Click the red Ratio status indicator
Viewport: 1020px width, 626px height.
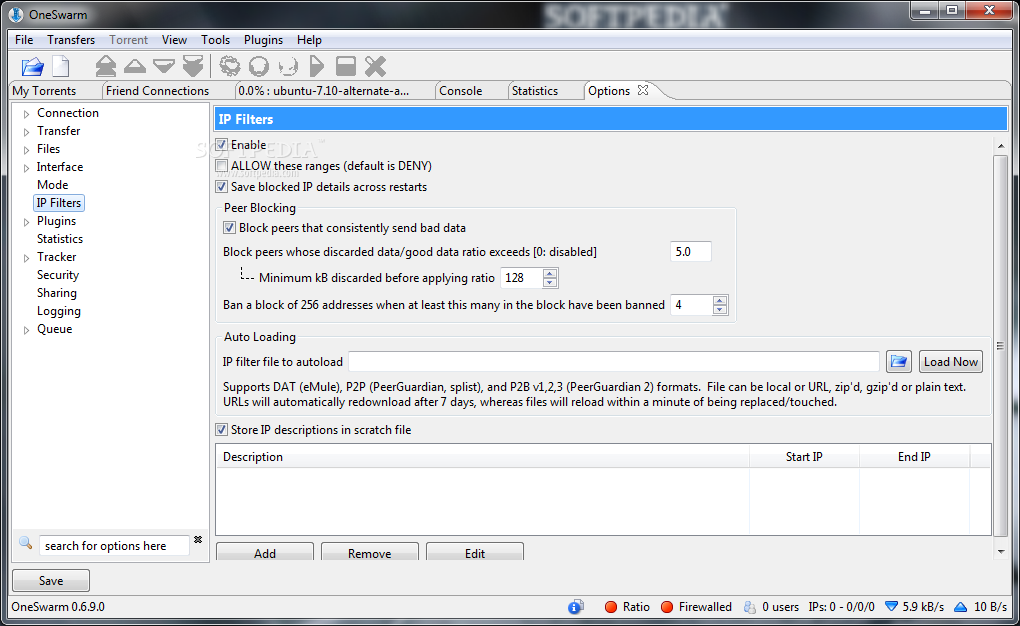611,606
